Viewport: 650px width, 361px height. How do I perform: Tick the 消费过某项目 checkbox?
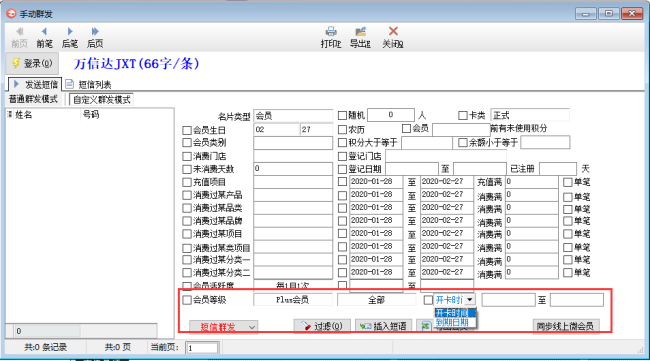coord(187,234)
